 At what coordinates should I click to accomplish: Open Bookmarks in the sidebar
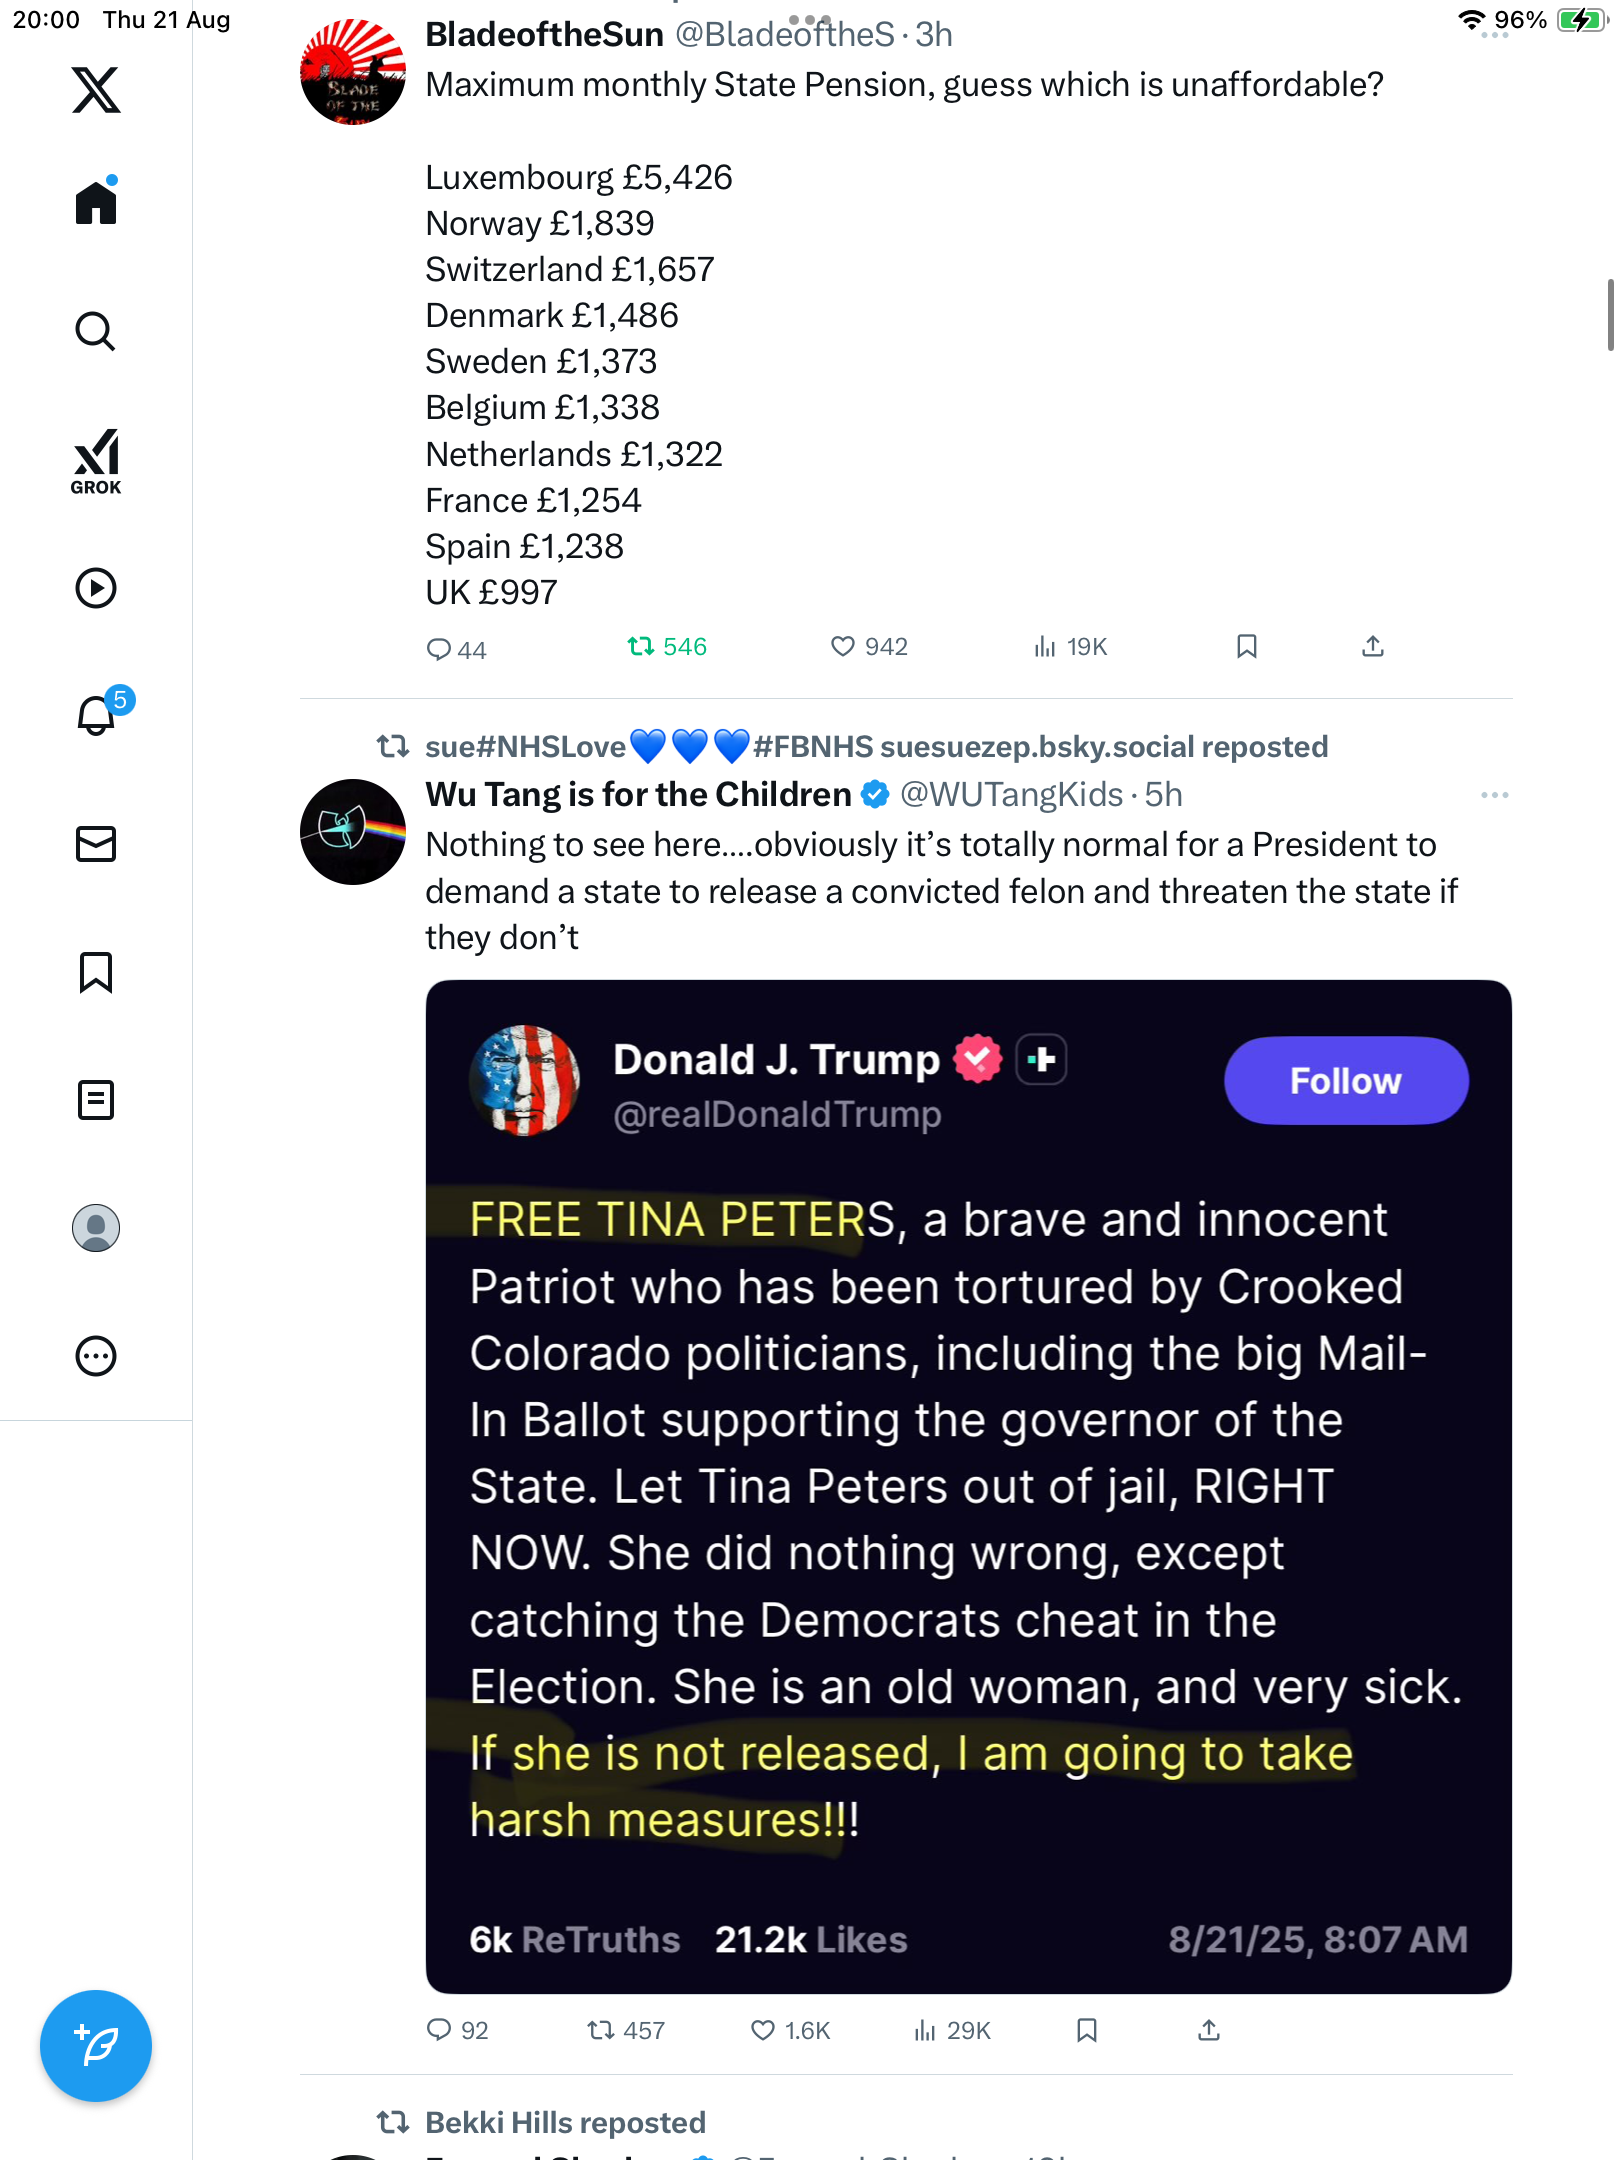click(x=96, y=972)
